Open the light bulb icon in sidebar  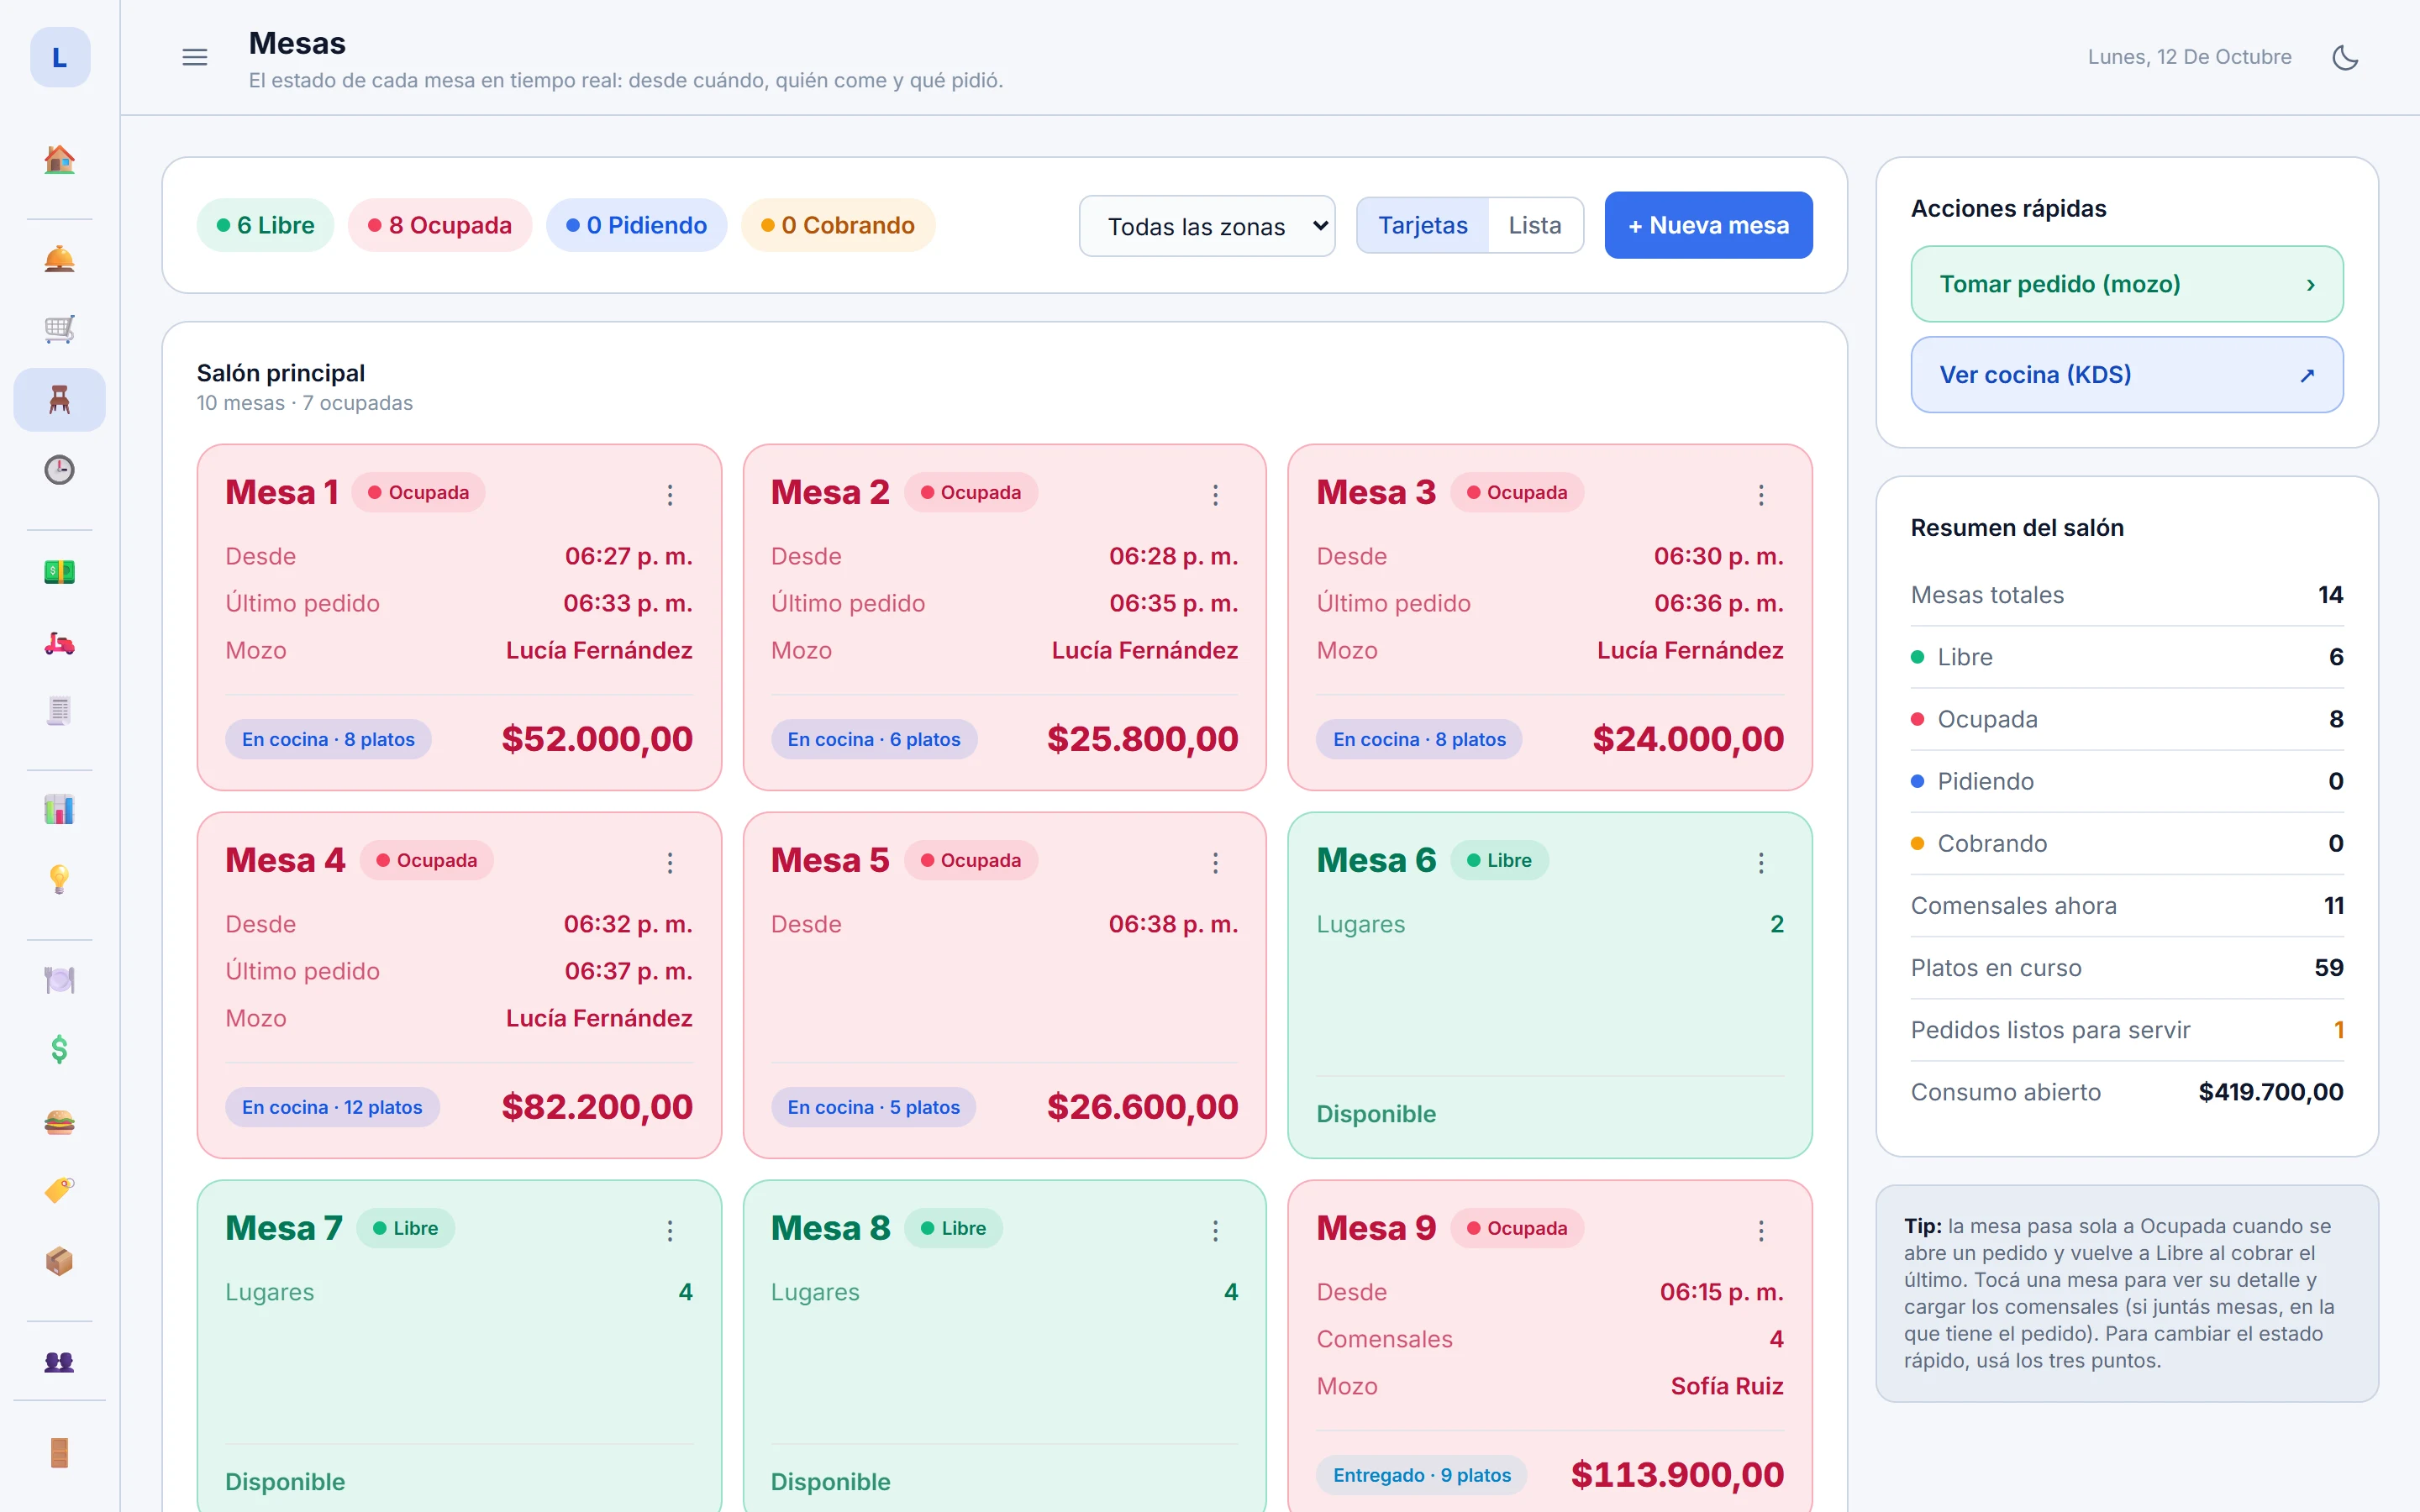[x=59, y=879]
